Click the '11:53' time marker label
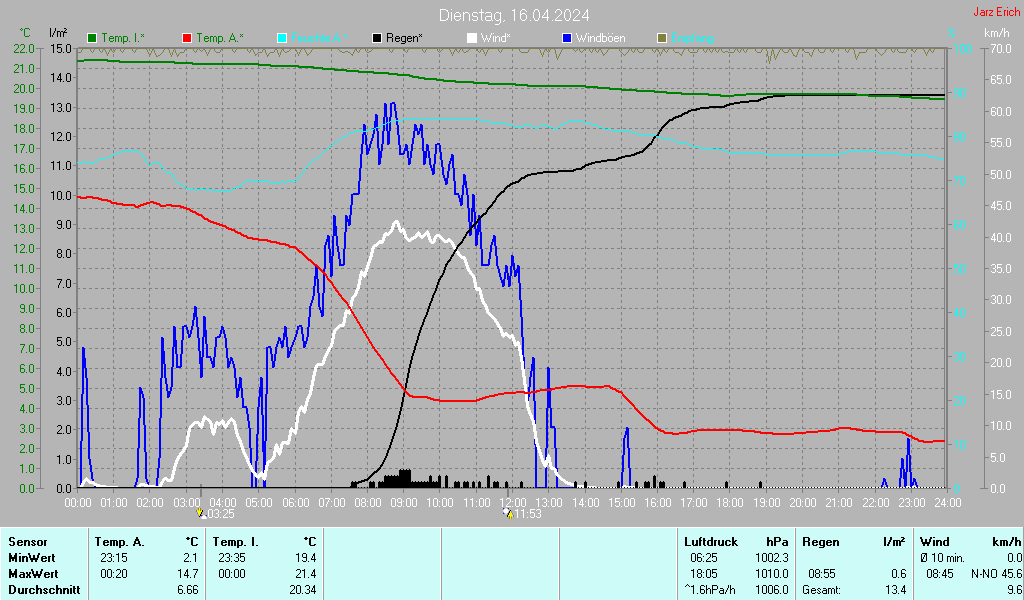This screenshot has width=1024, height=600. (x=528, y=514)
